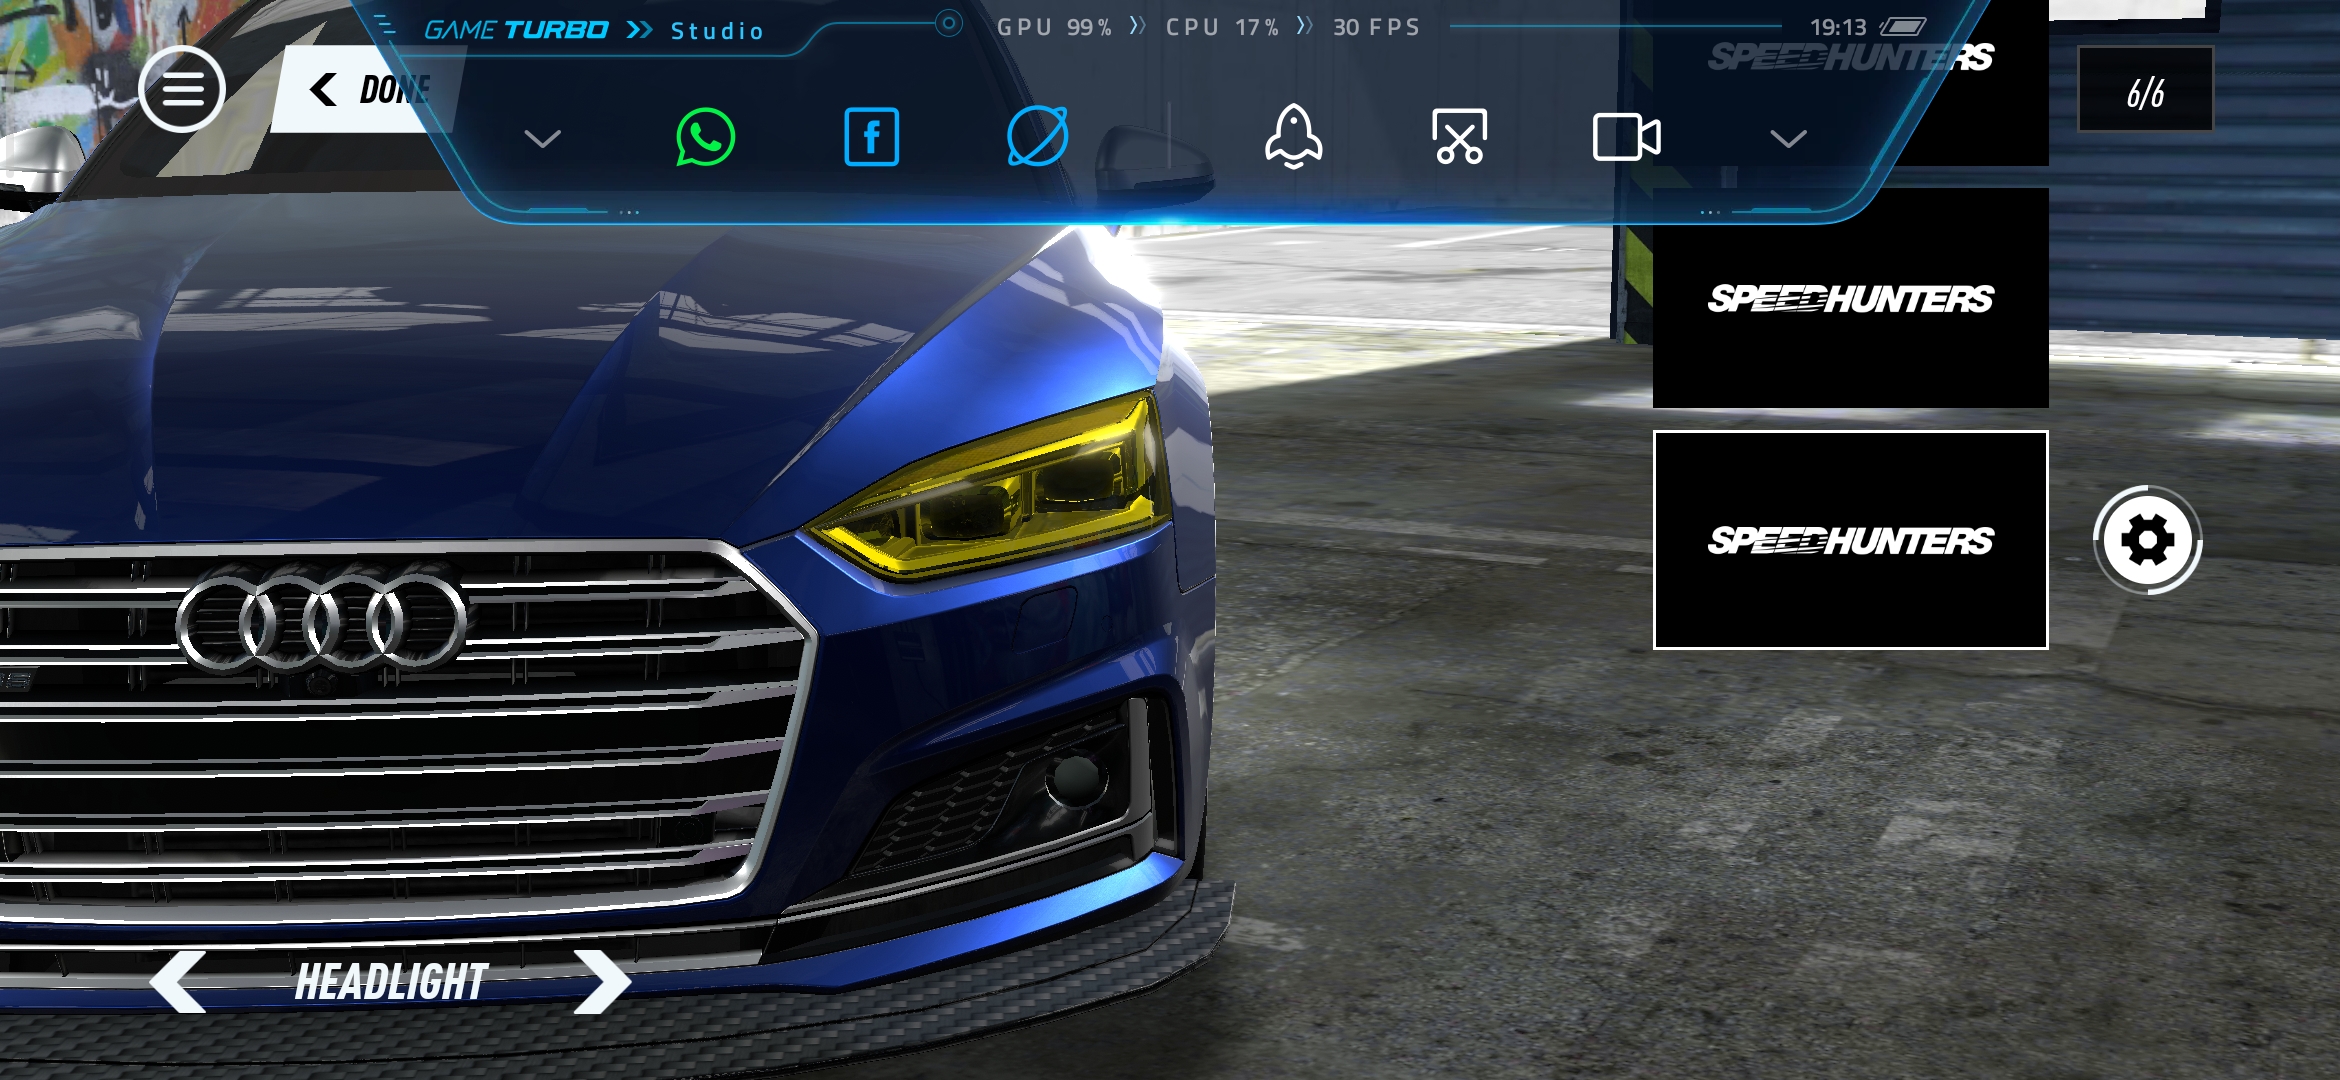Screen dimensions: 2340x1080
Task: Select the selected Speedhunters decal thumbnail
Action: click(x=1850, y=540)
